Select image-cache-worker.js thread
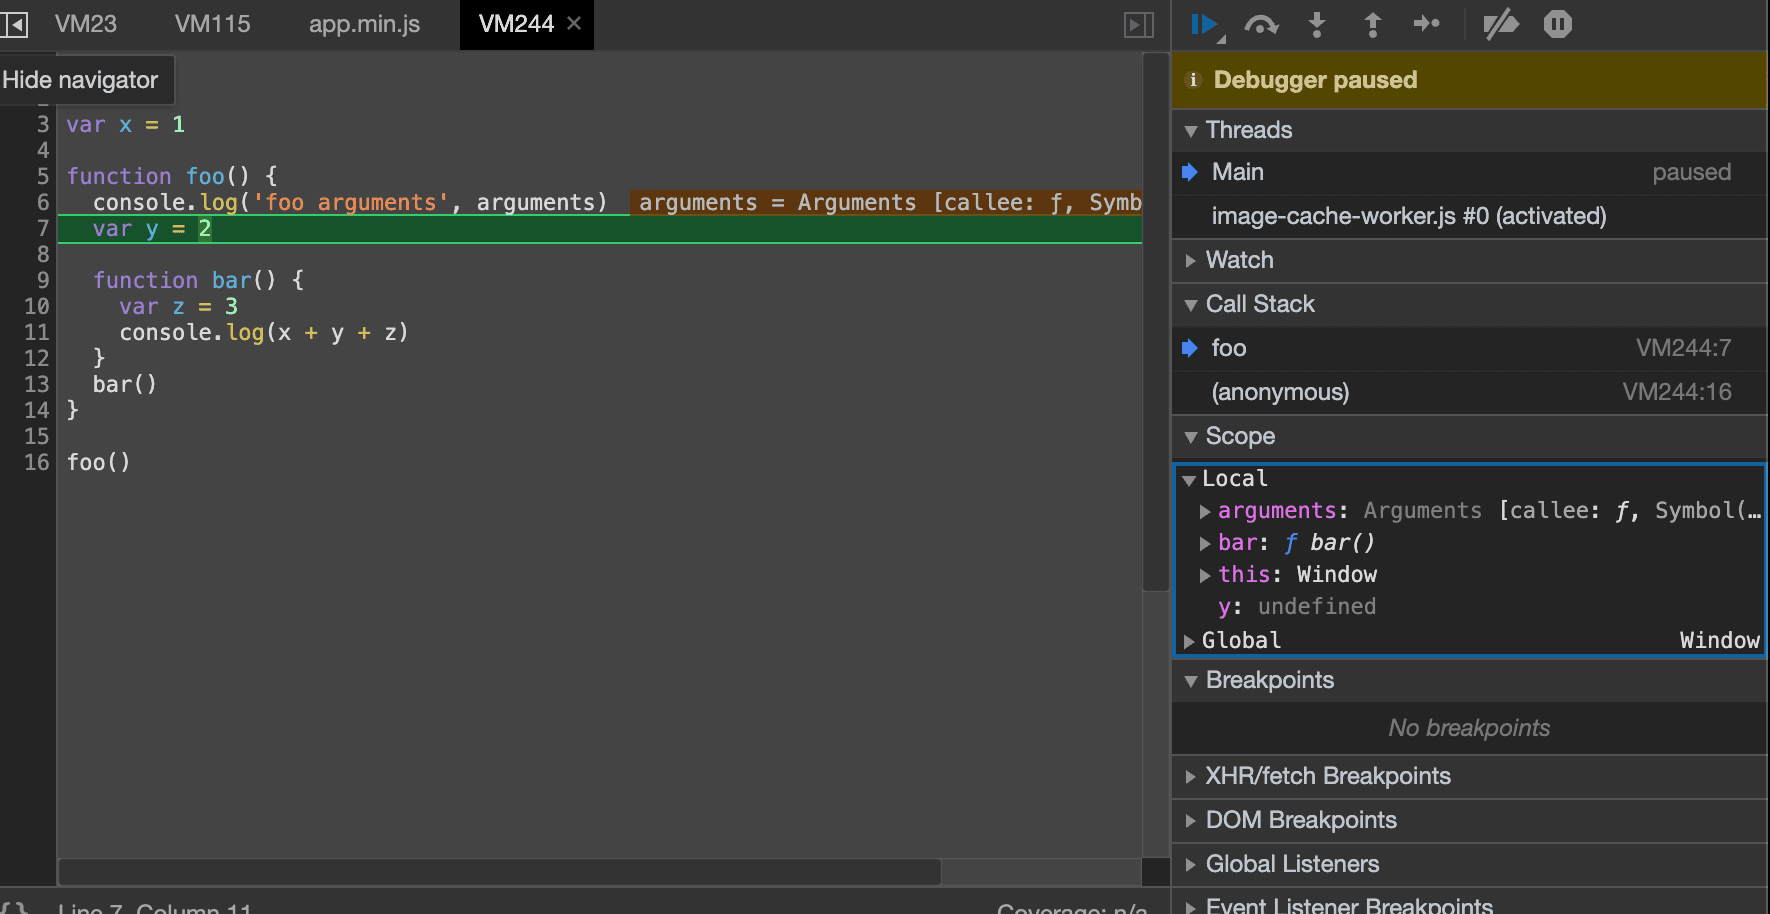1770x914 pixels. pos(1408,216)
